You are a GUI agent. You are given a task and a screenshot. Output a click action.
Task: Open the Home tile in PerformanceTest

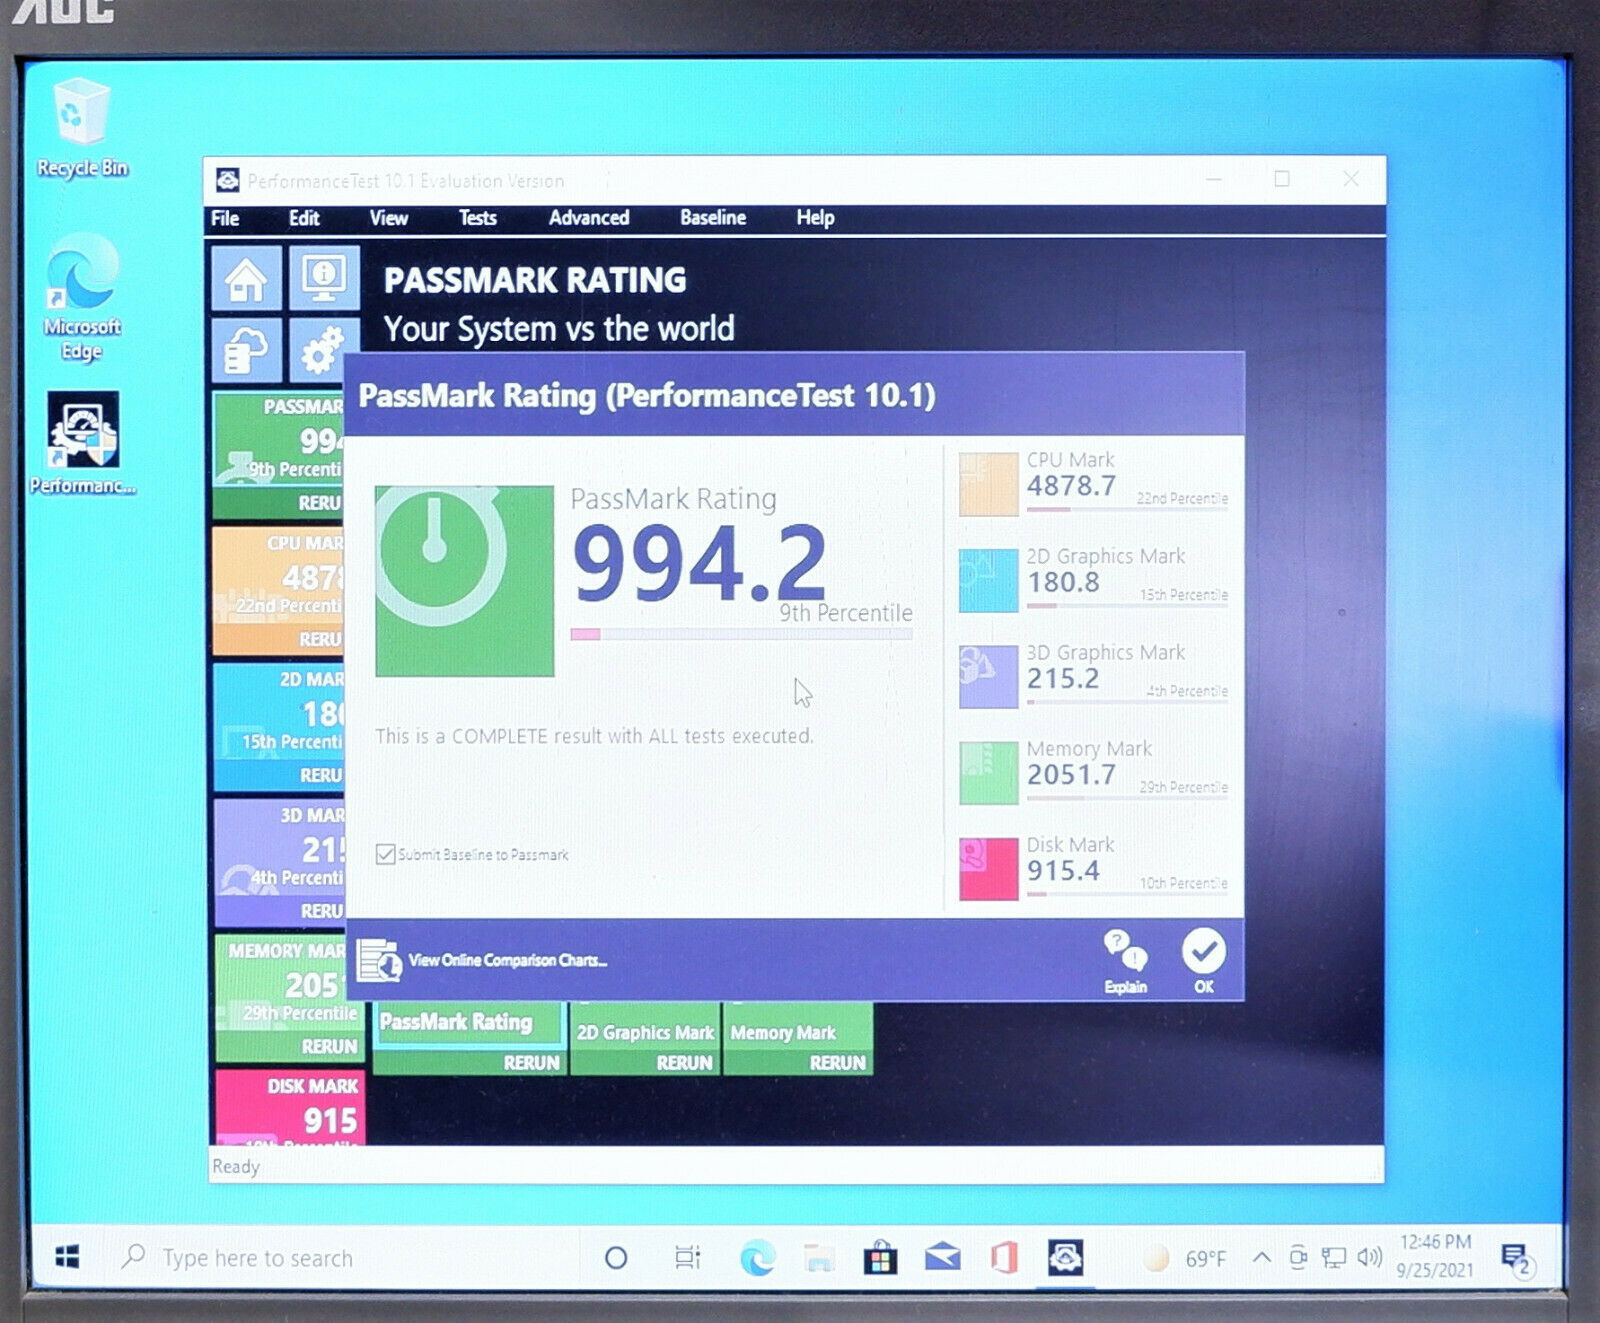246,279
